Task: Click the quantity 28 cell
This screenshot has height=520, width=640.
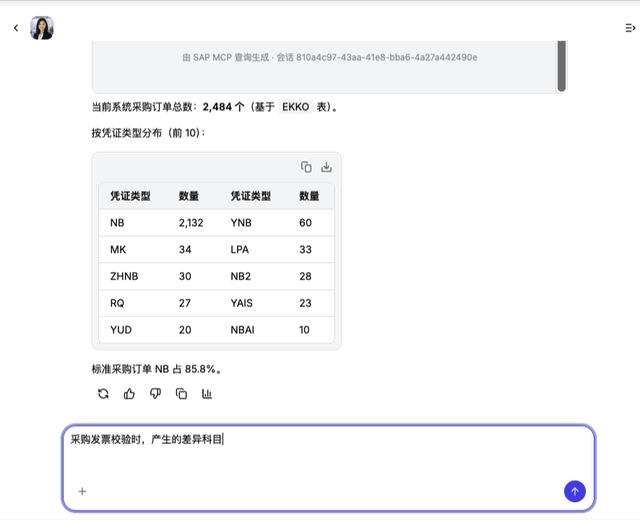Action: (x=305, y=276)
